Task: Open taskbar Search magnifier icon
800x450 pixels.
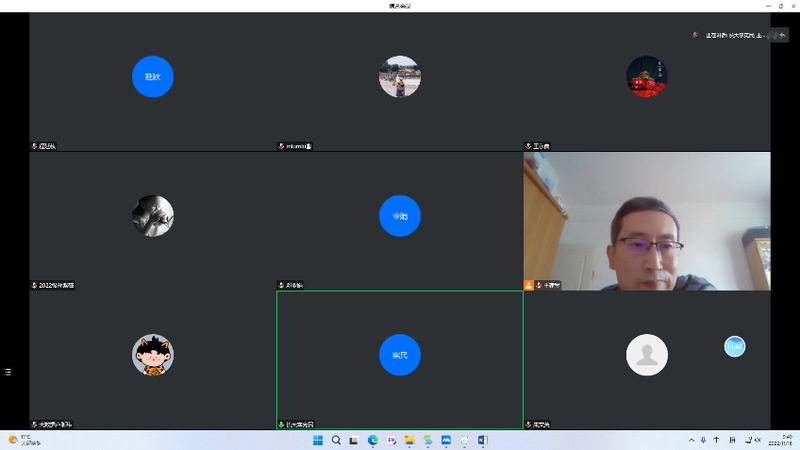Action: pyautogui.click(x=337, y=440)
